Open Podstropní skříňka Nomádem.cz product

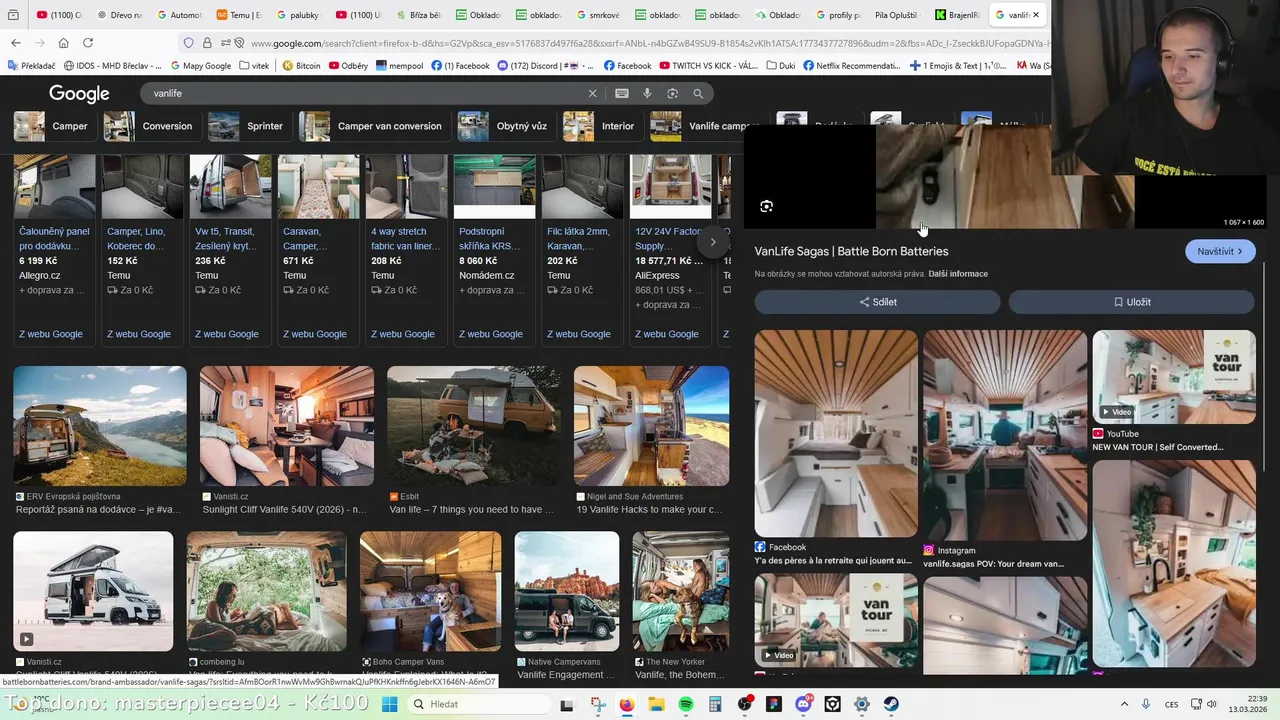(494, 250)
